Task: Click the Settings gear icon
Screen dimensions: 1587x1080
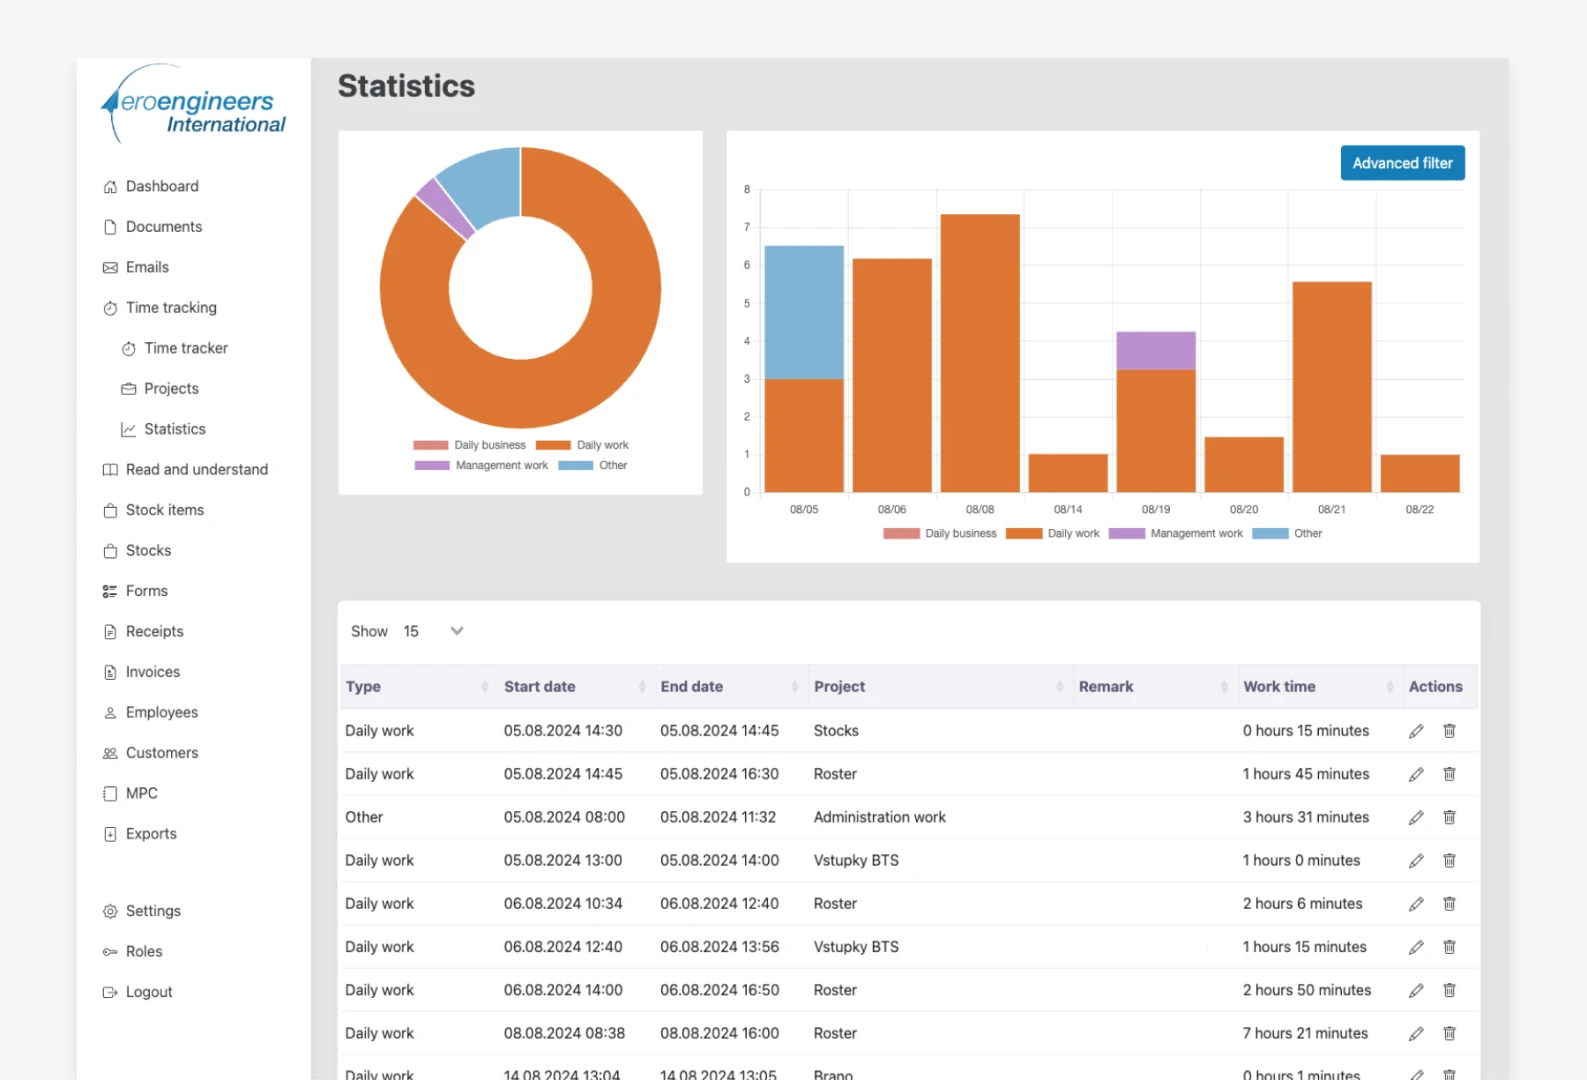Action: [x=110, y=911]
